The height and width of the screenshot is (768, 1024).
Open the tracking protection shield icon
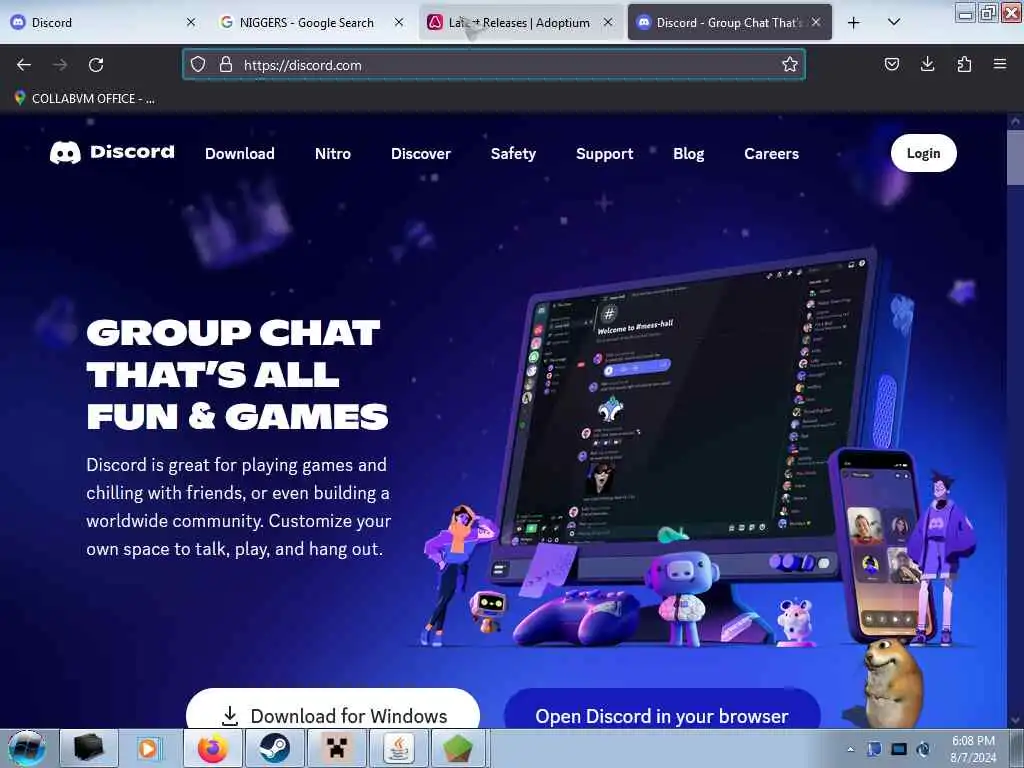point(198,64)
